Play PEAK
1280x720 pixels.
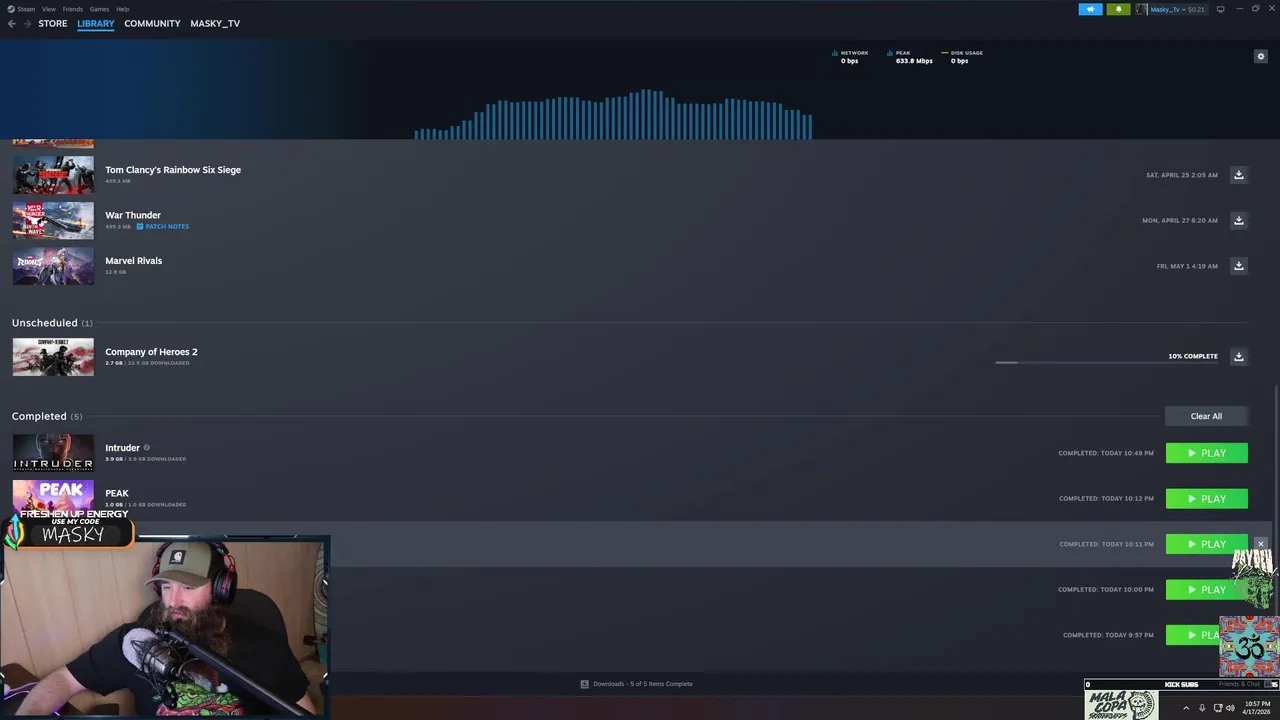point(1206,498)
